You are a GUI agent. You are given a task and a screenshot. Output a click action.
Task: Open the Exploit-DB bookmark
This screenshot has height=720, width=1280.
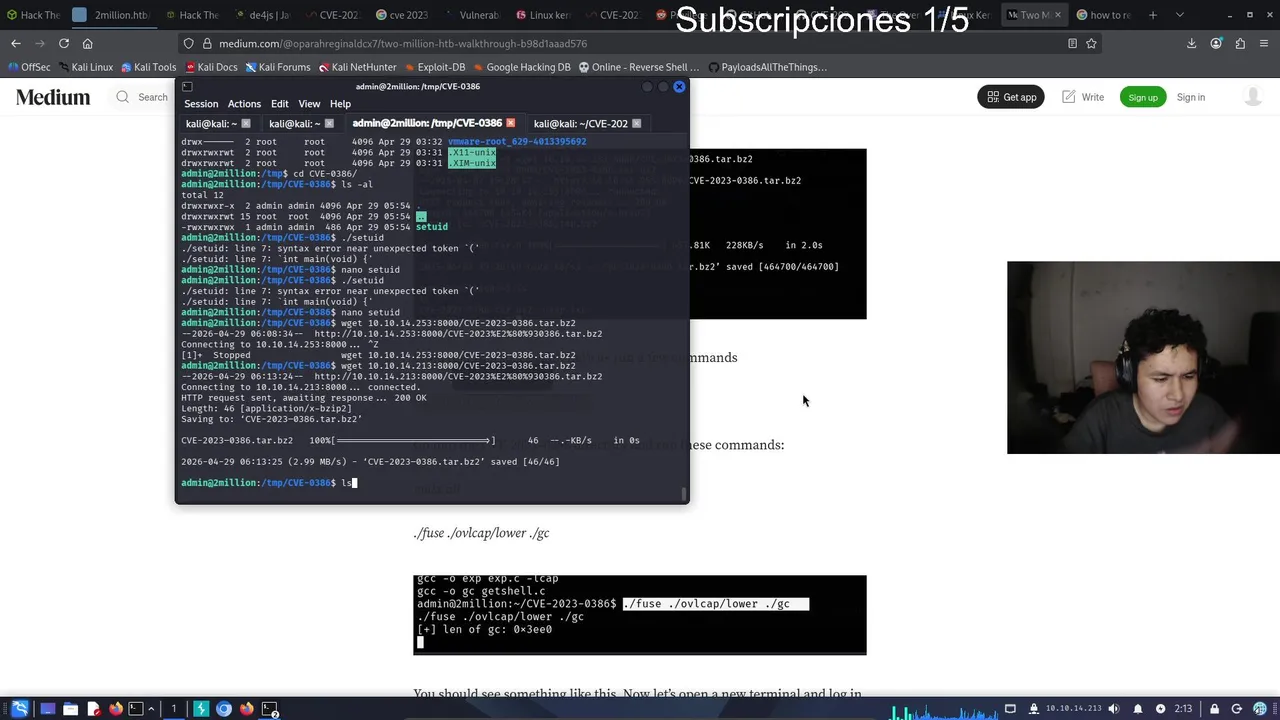pos(435,67)
